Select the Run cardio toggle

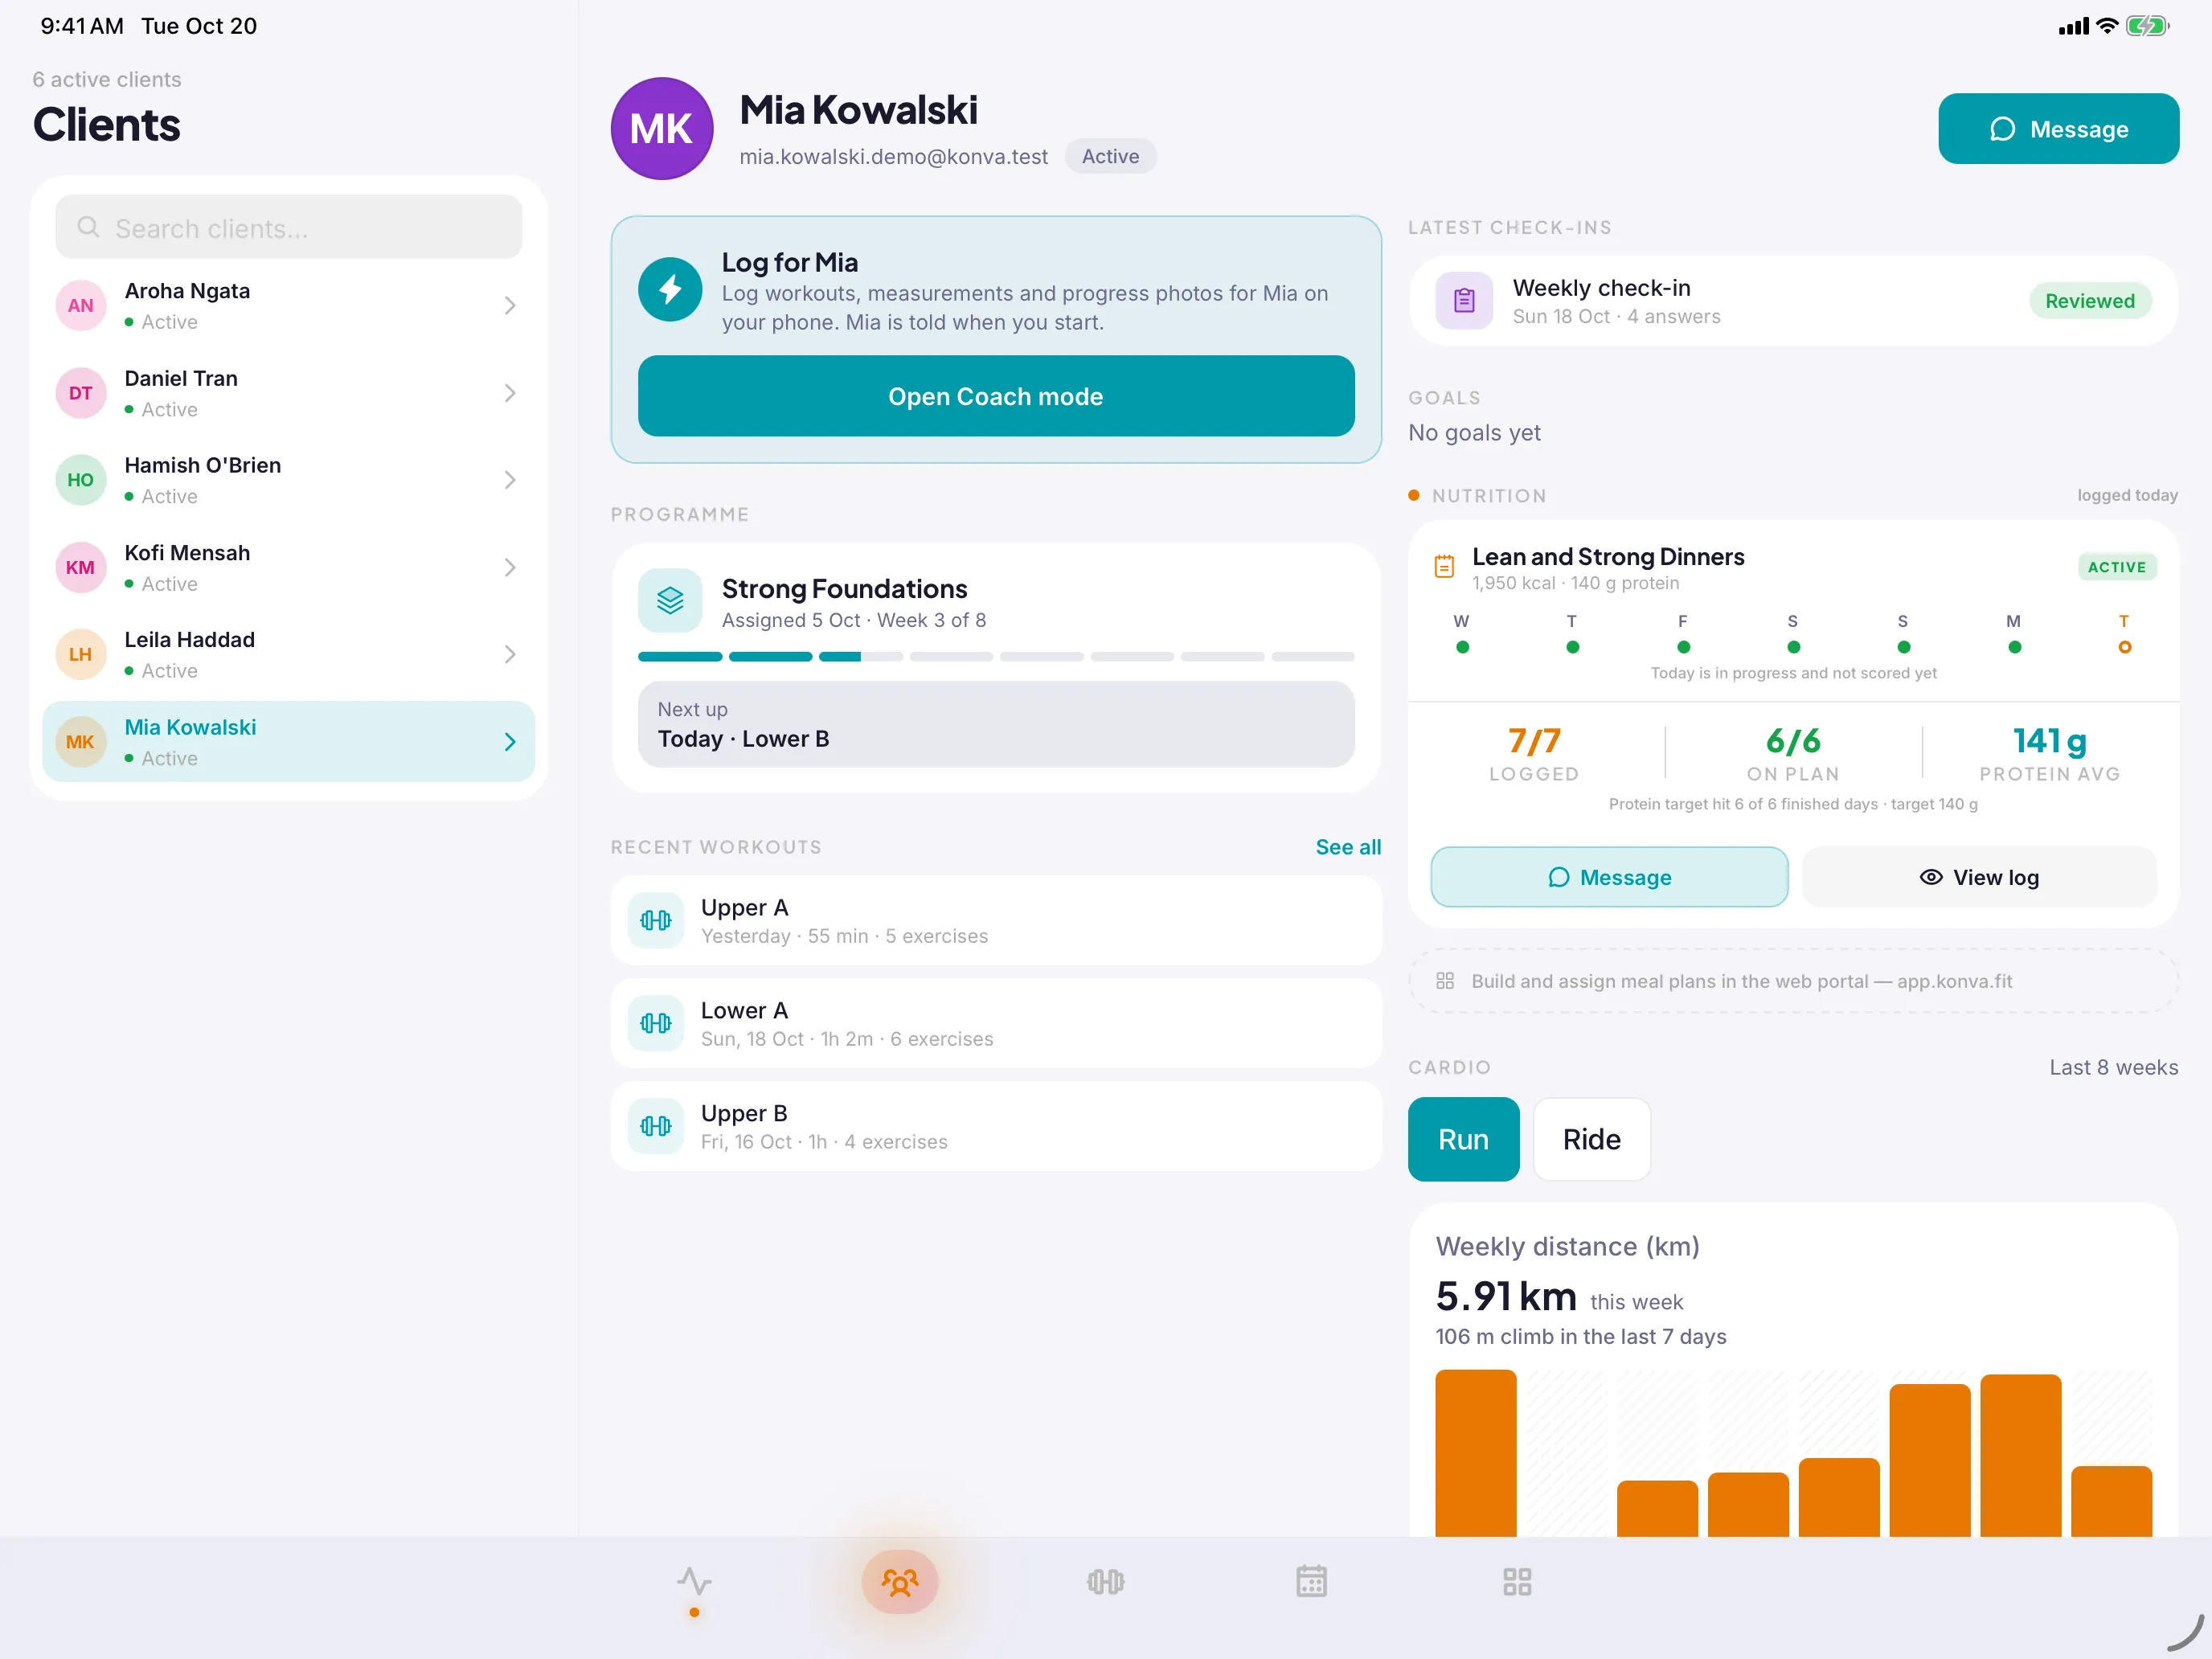1463,1139
